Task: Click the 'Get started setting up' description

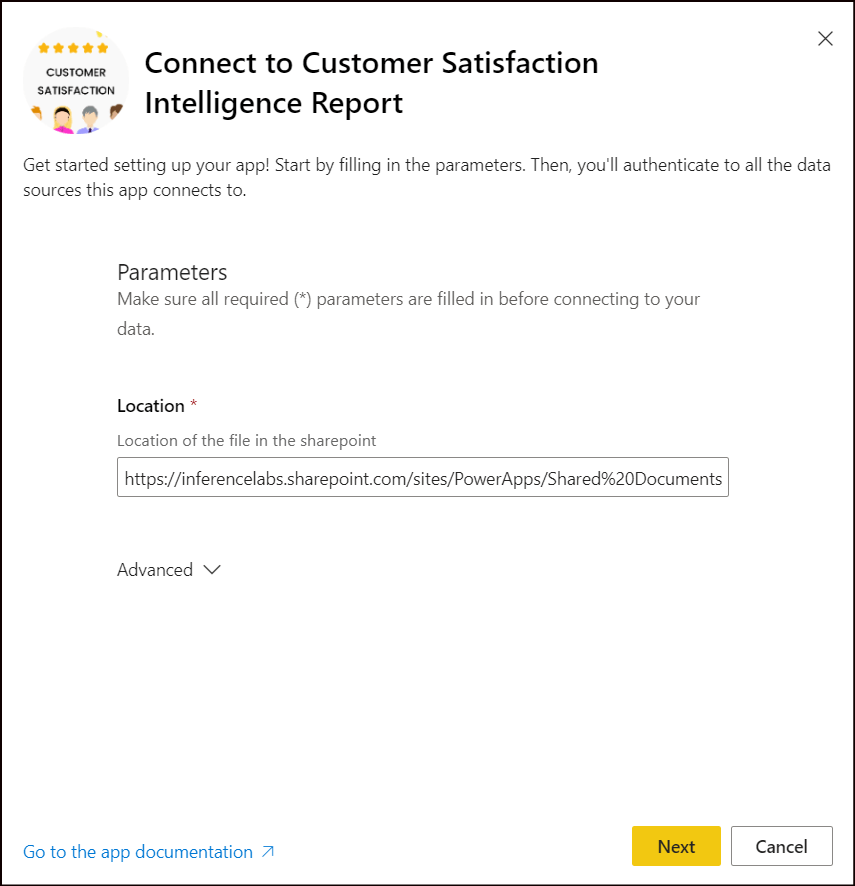Action: point(427,177)
